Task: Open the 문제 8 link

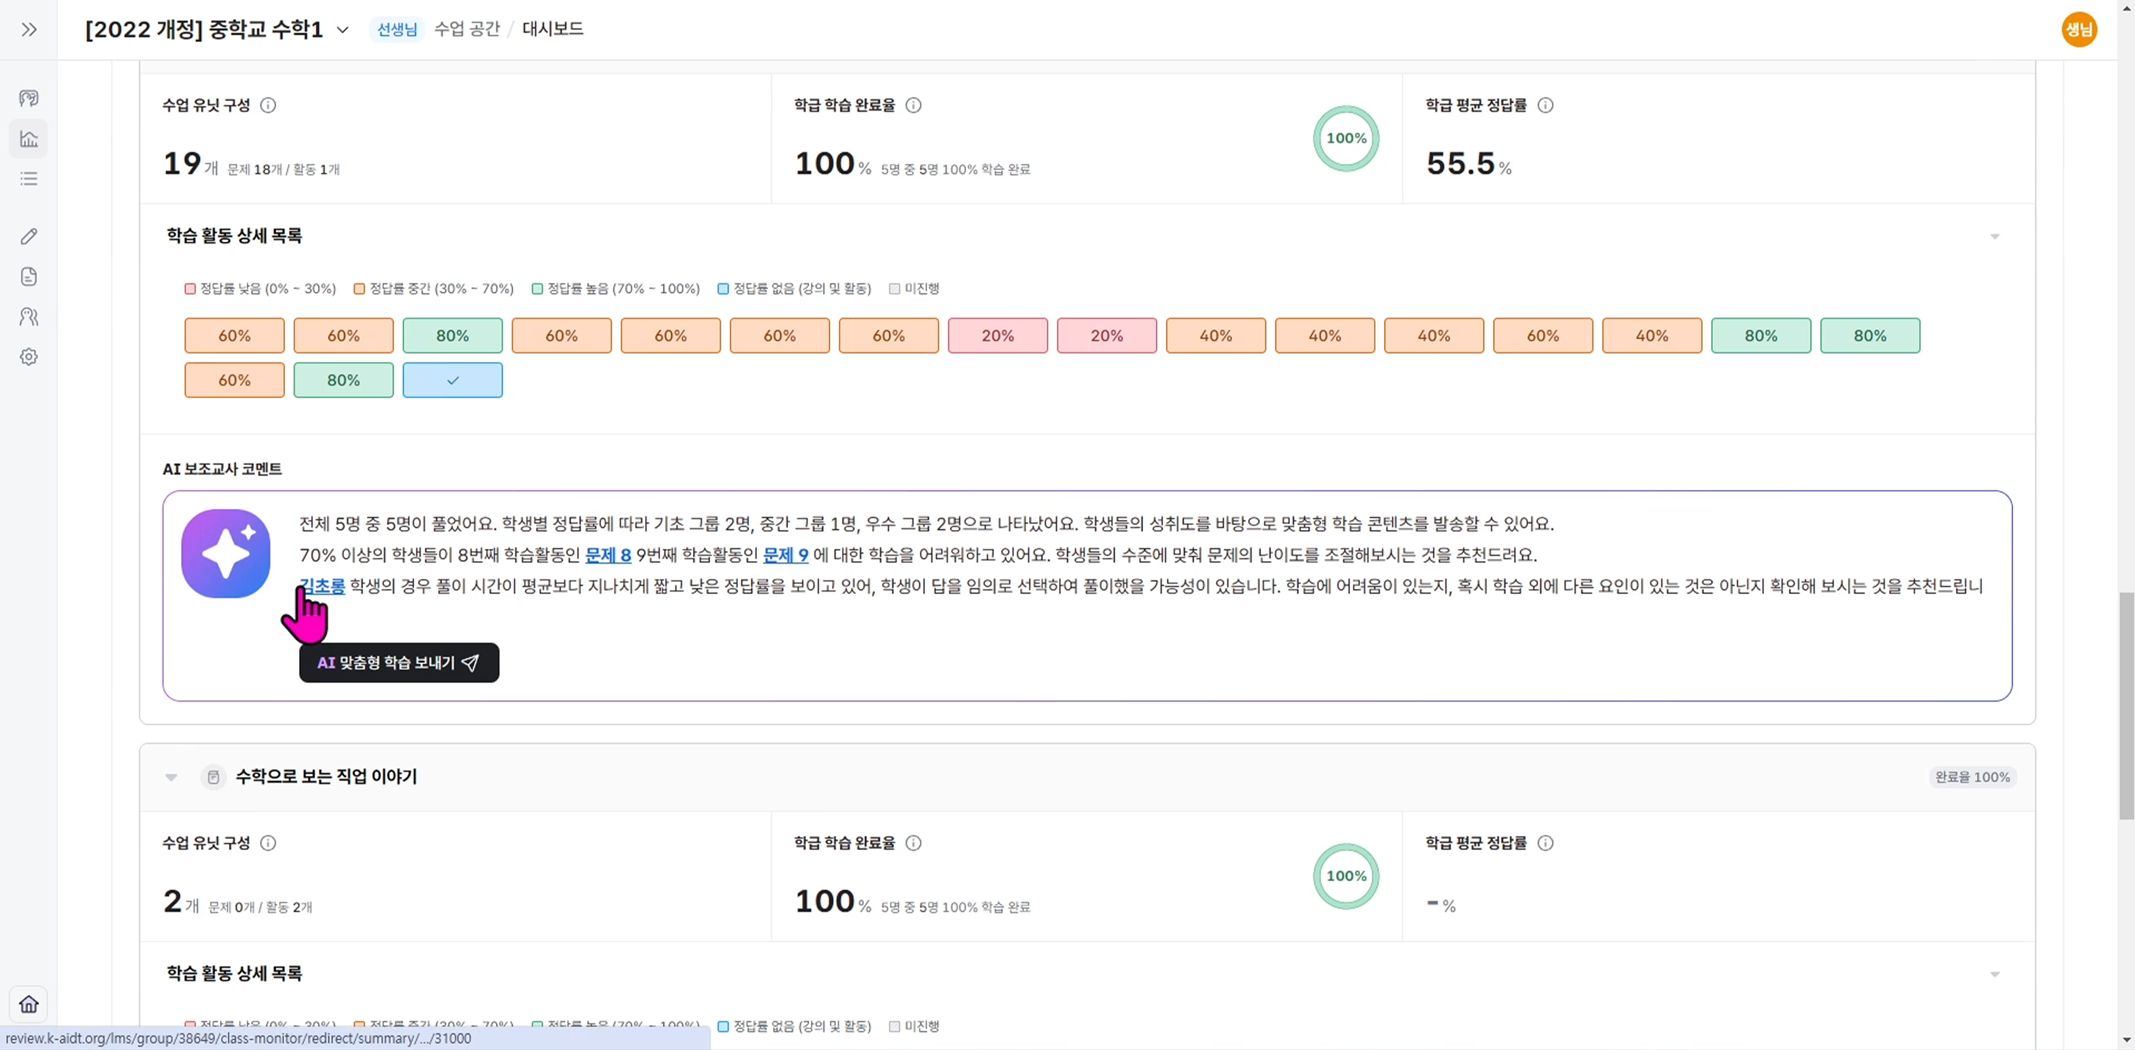Action: click(608, 555)
